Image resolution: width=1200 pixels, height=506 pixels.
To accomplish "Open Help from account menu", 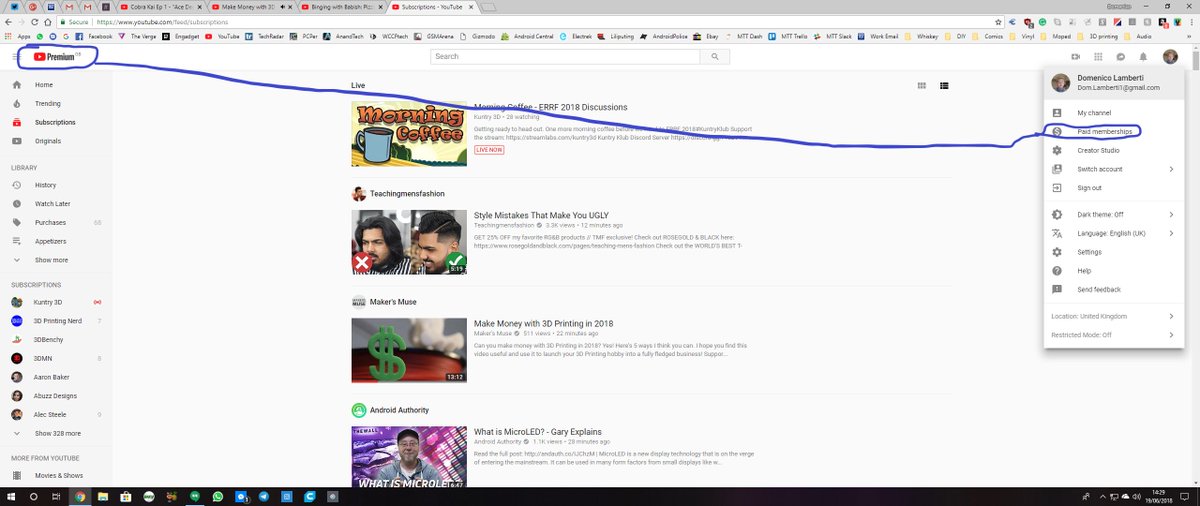I will 1113,271.
